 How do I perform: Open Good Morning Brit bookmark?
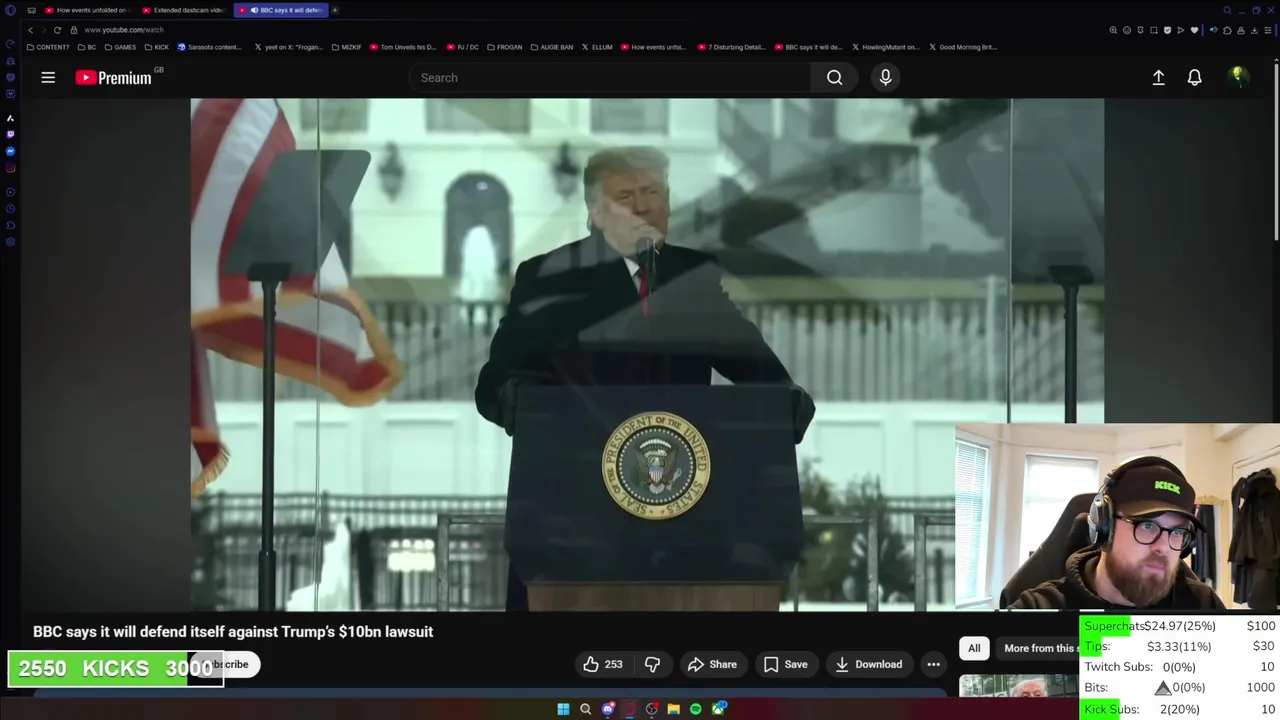coord(963,47)
